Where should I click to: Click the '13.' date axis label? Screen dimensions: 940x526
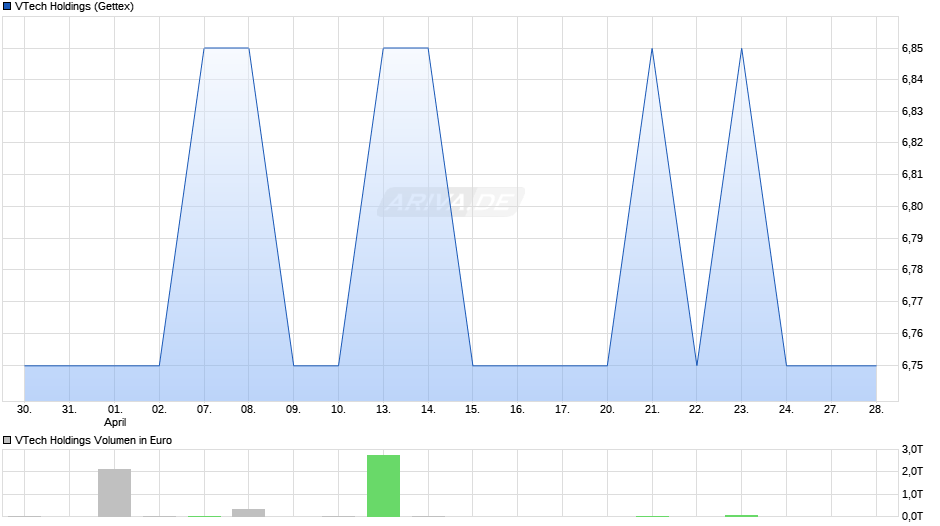(384, 410)
